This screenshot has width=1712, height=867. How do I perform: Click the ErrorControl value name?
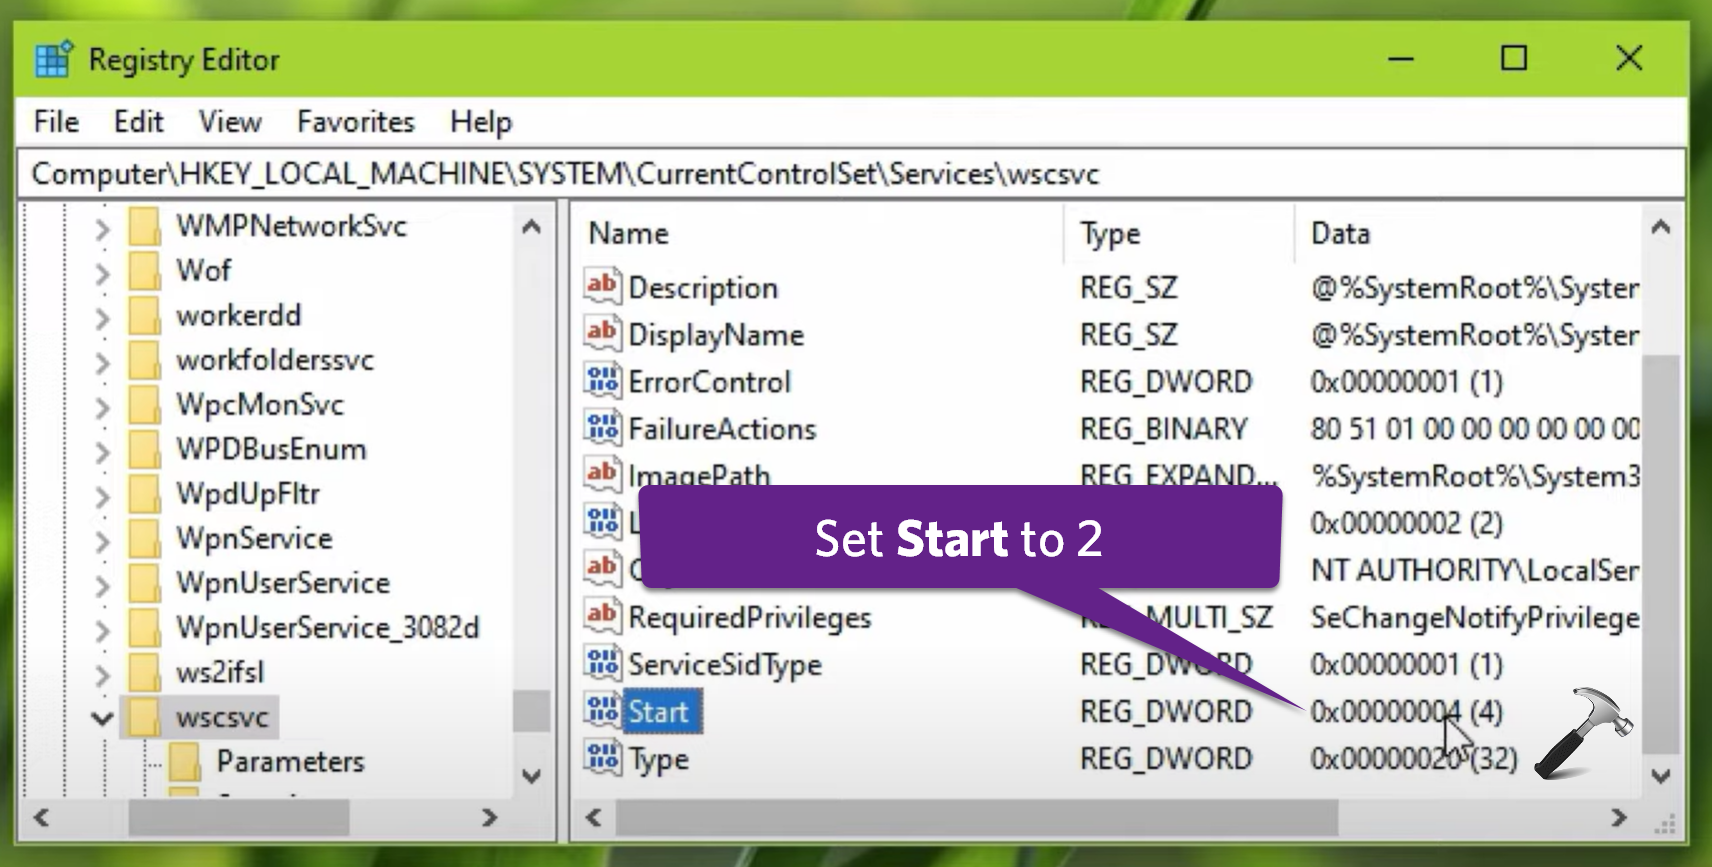[x=709, y=381]
